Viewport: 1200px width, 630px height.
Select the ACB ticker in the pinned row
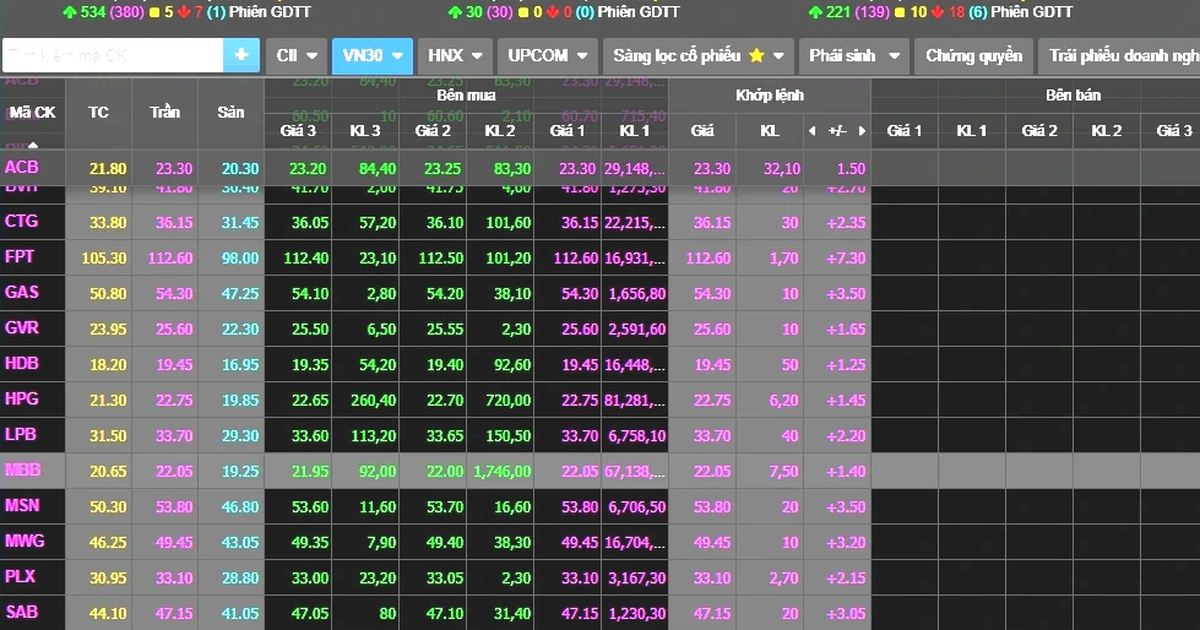point(22,167)
